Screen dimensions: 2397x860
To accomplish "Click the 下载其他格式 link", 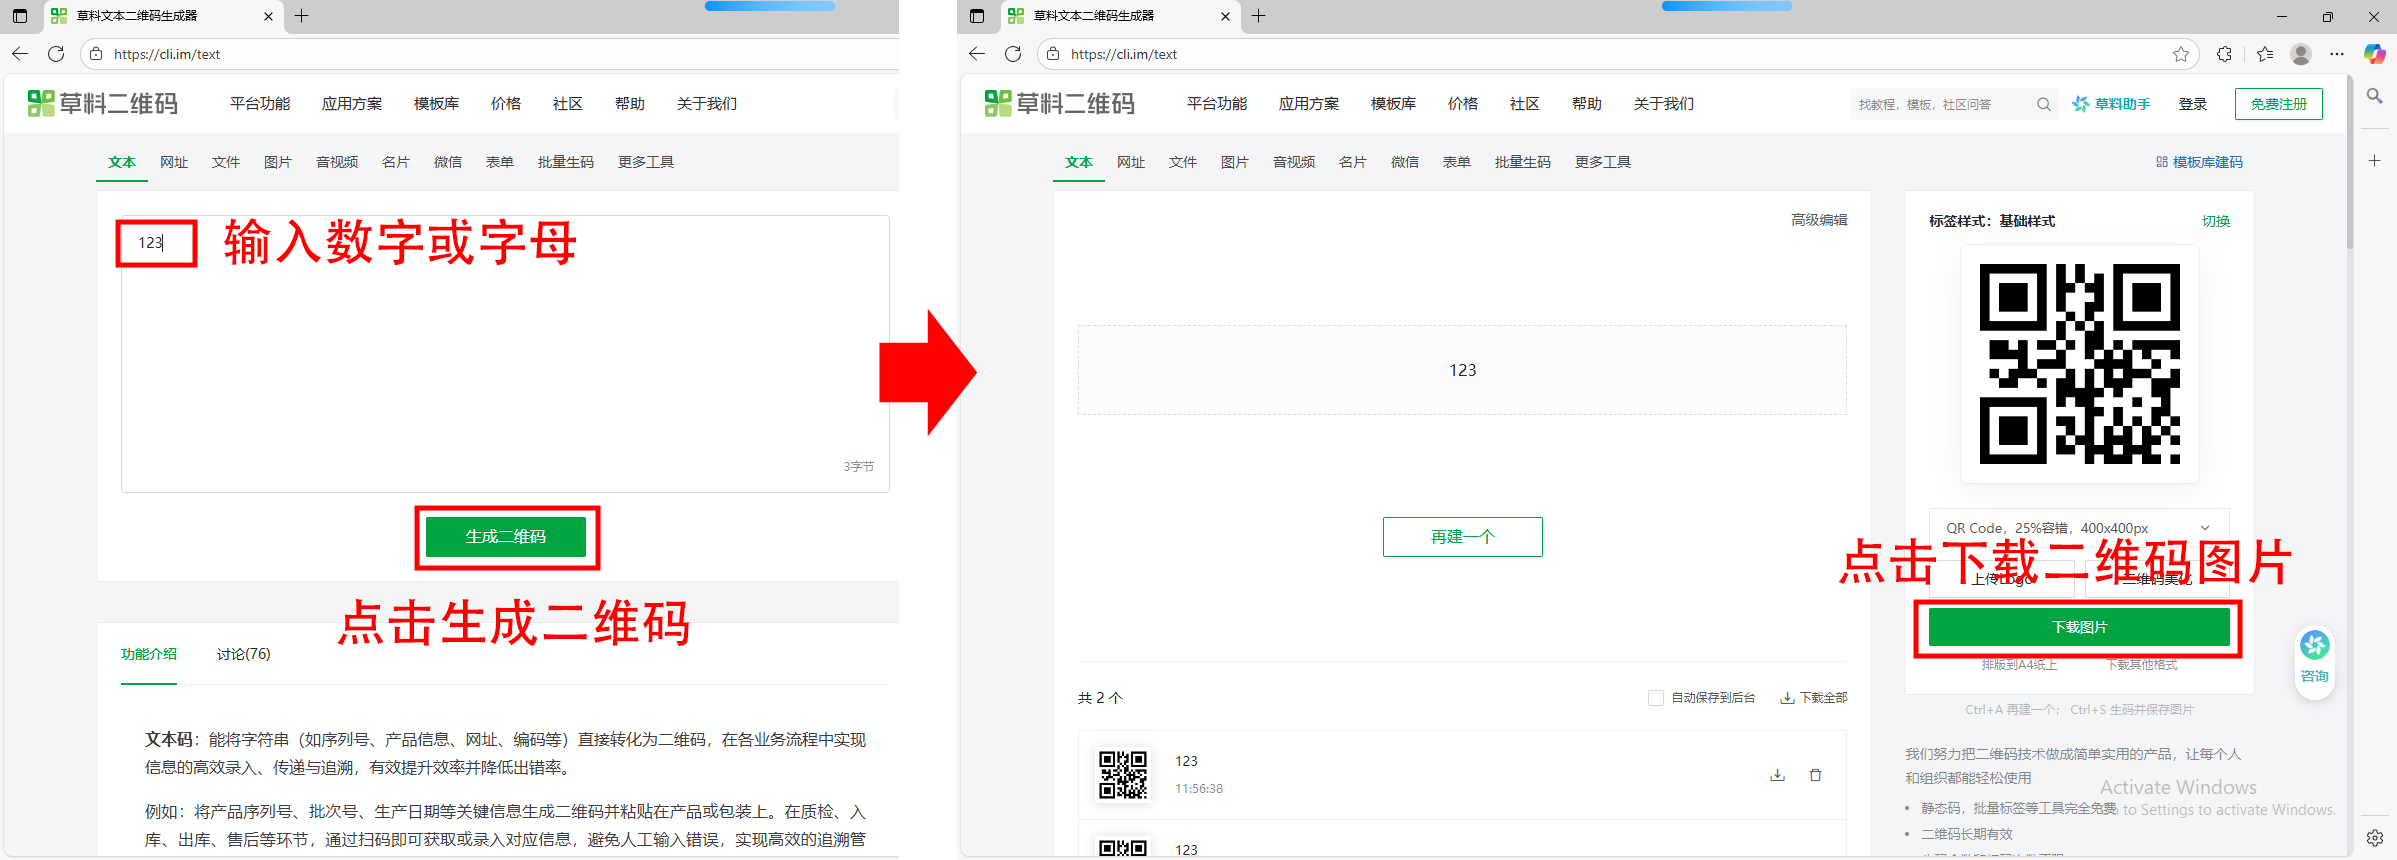I will (2142, 665).
